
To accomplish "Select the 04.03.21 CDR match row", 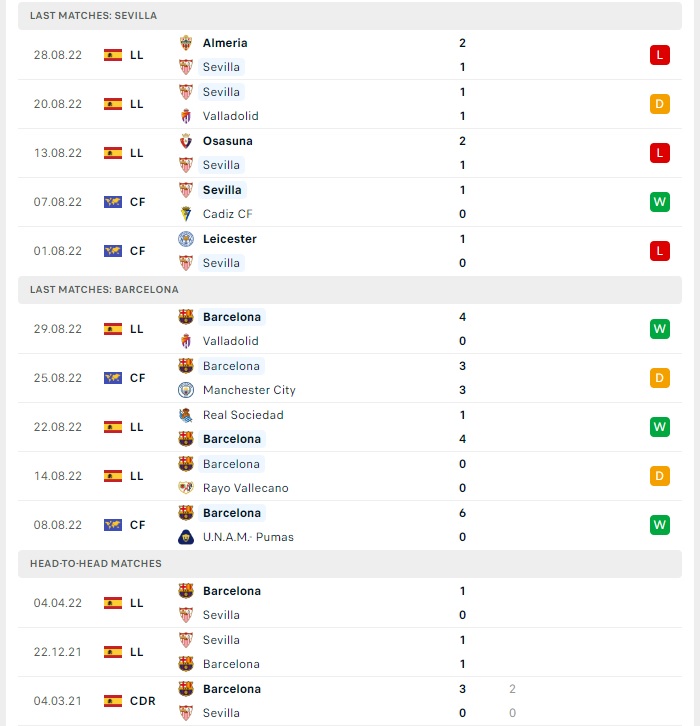I will [350, 701].
